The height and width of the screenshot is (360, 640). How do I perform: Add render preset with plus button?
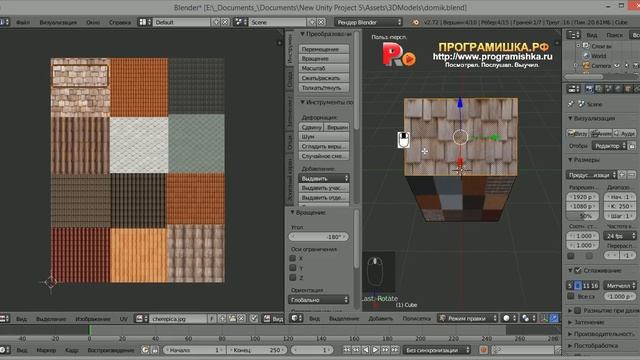(x=622, y=175)
